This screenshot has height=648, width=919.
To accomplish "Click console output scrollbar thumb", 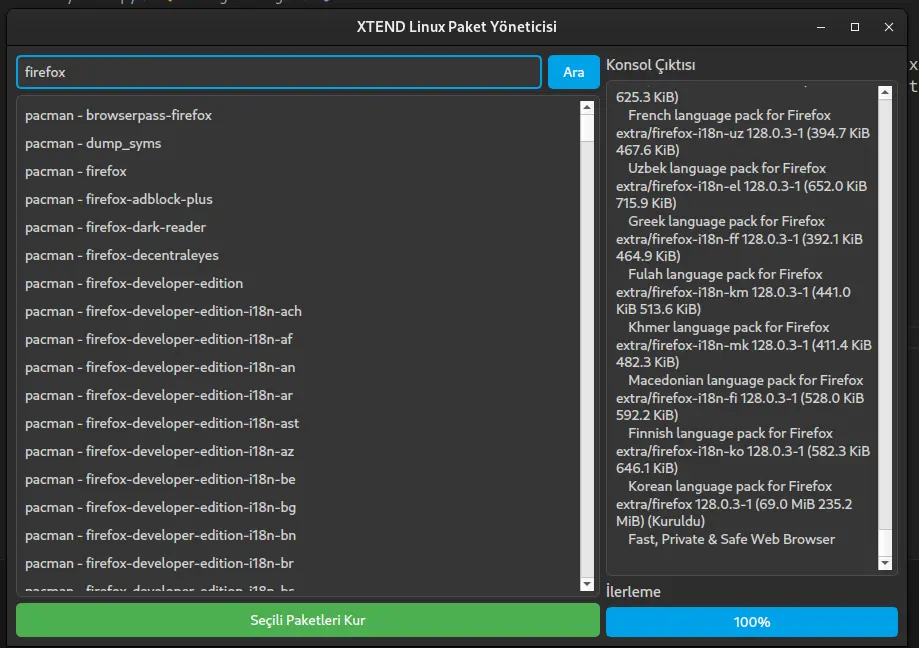I will pos(885,541).
